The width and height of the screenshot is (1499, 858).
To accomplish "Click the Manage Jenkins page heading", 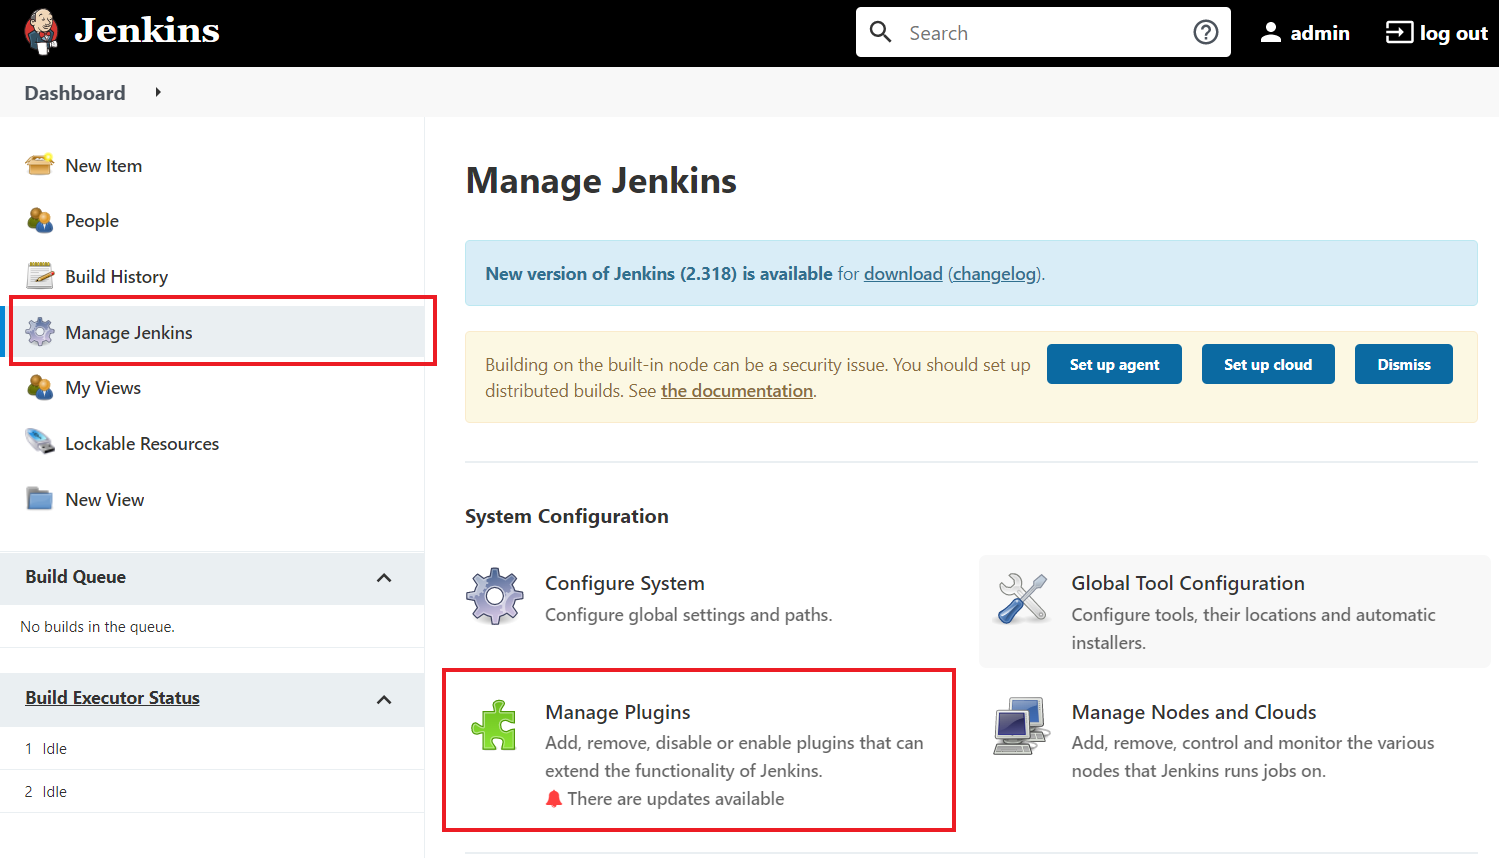I will click(601, 181).
